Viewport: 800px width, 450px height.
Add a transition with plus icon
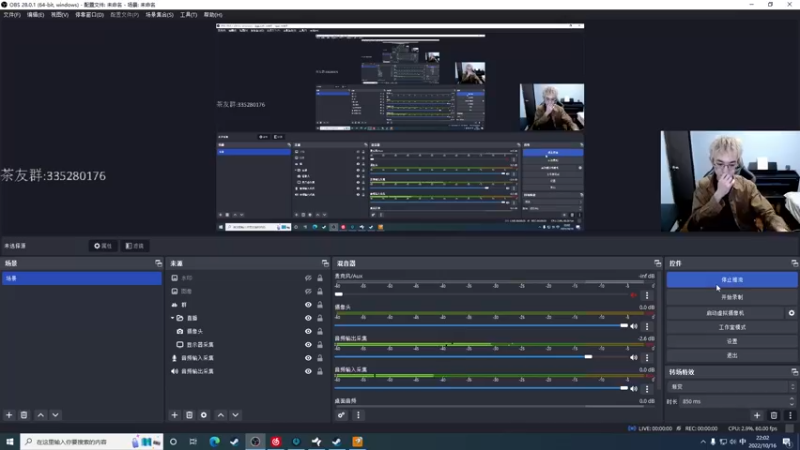coord(757,415)
